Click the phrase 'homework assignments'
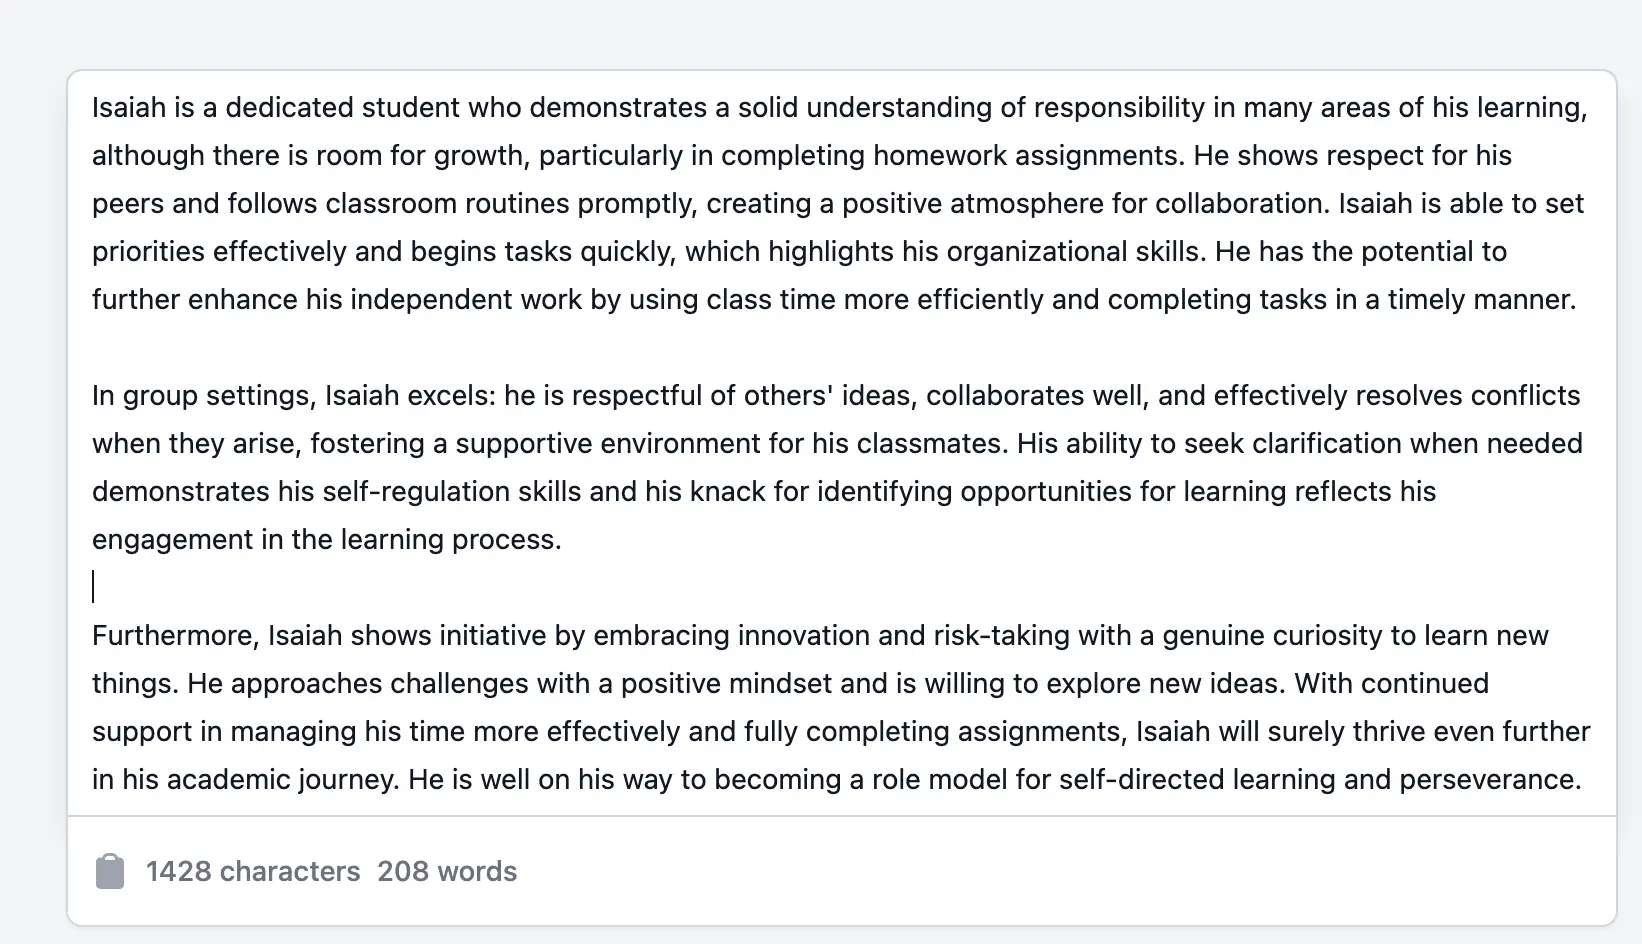 [x=1023, y=155]
